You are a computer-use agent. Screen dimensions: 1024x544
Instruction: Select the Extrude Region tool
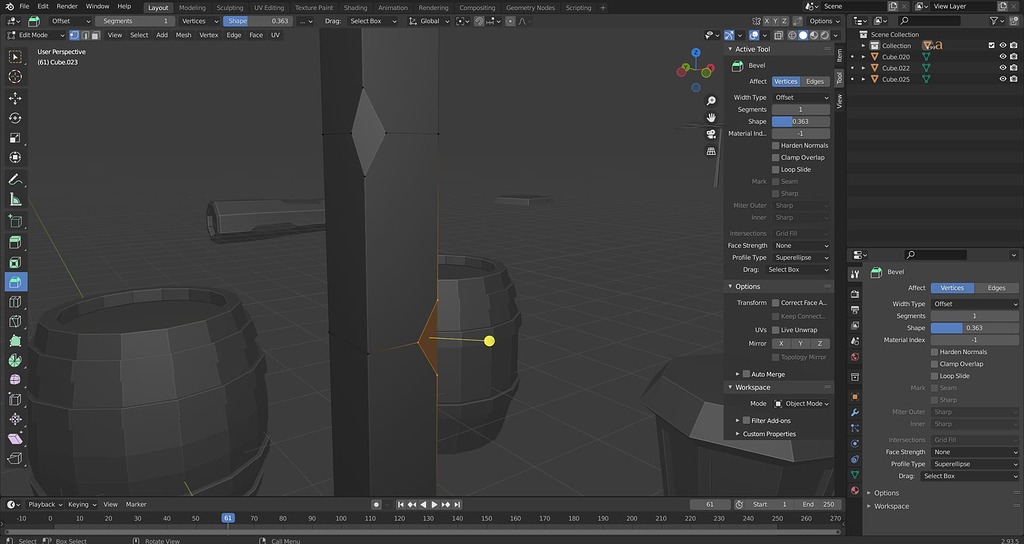(15, 242)
